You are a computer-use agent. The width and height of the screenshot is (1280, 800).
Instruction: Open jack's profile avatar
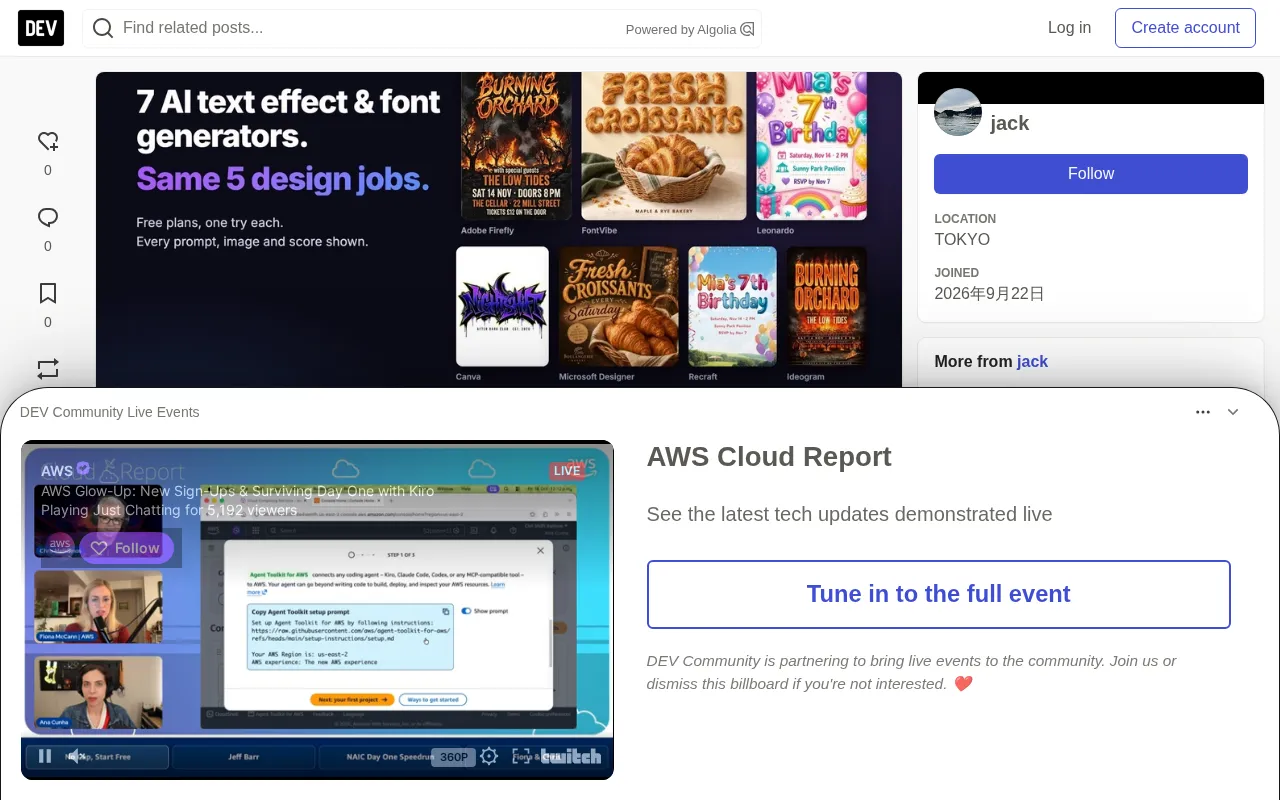(958, 112)
